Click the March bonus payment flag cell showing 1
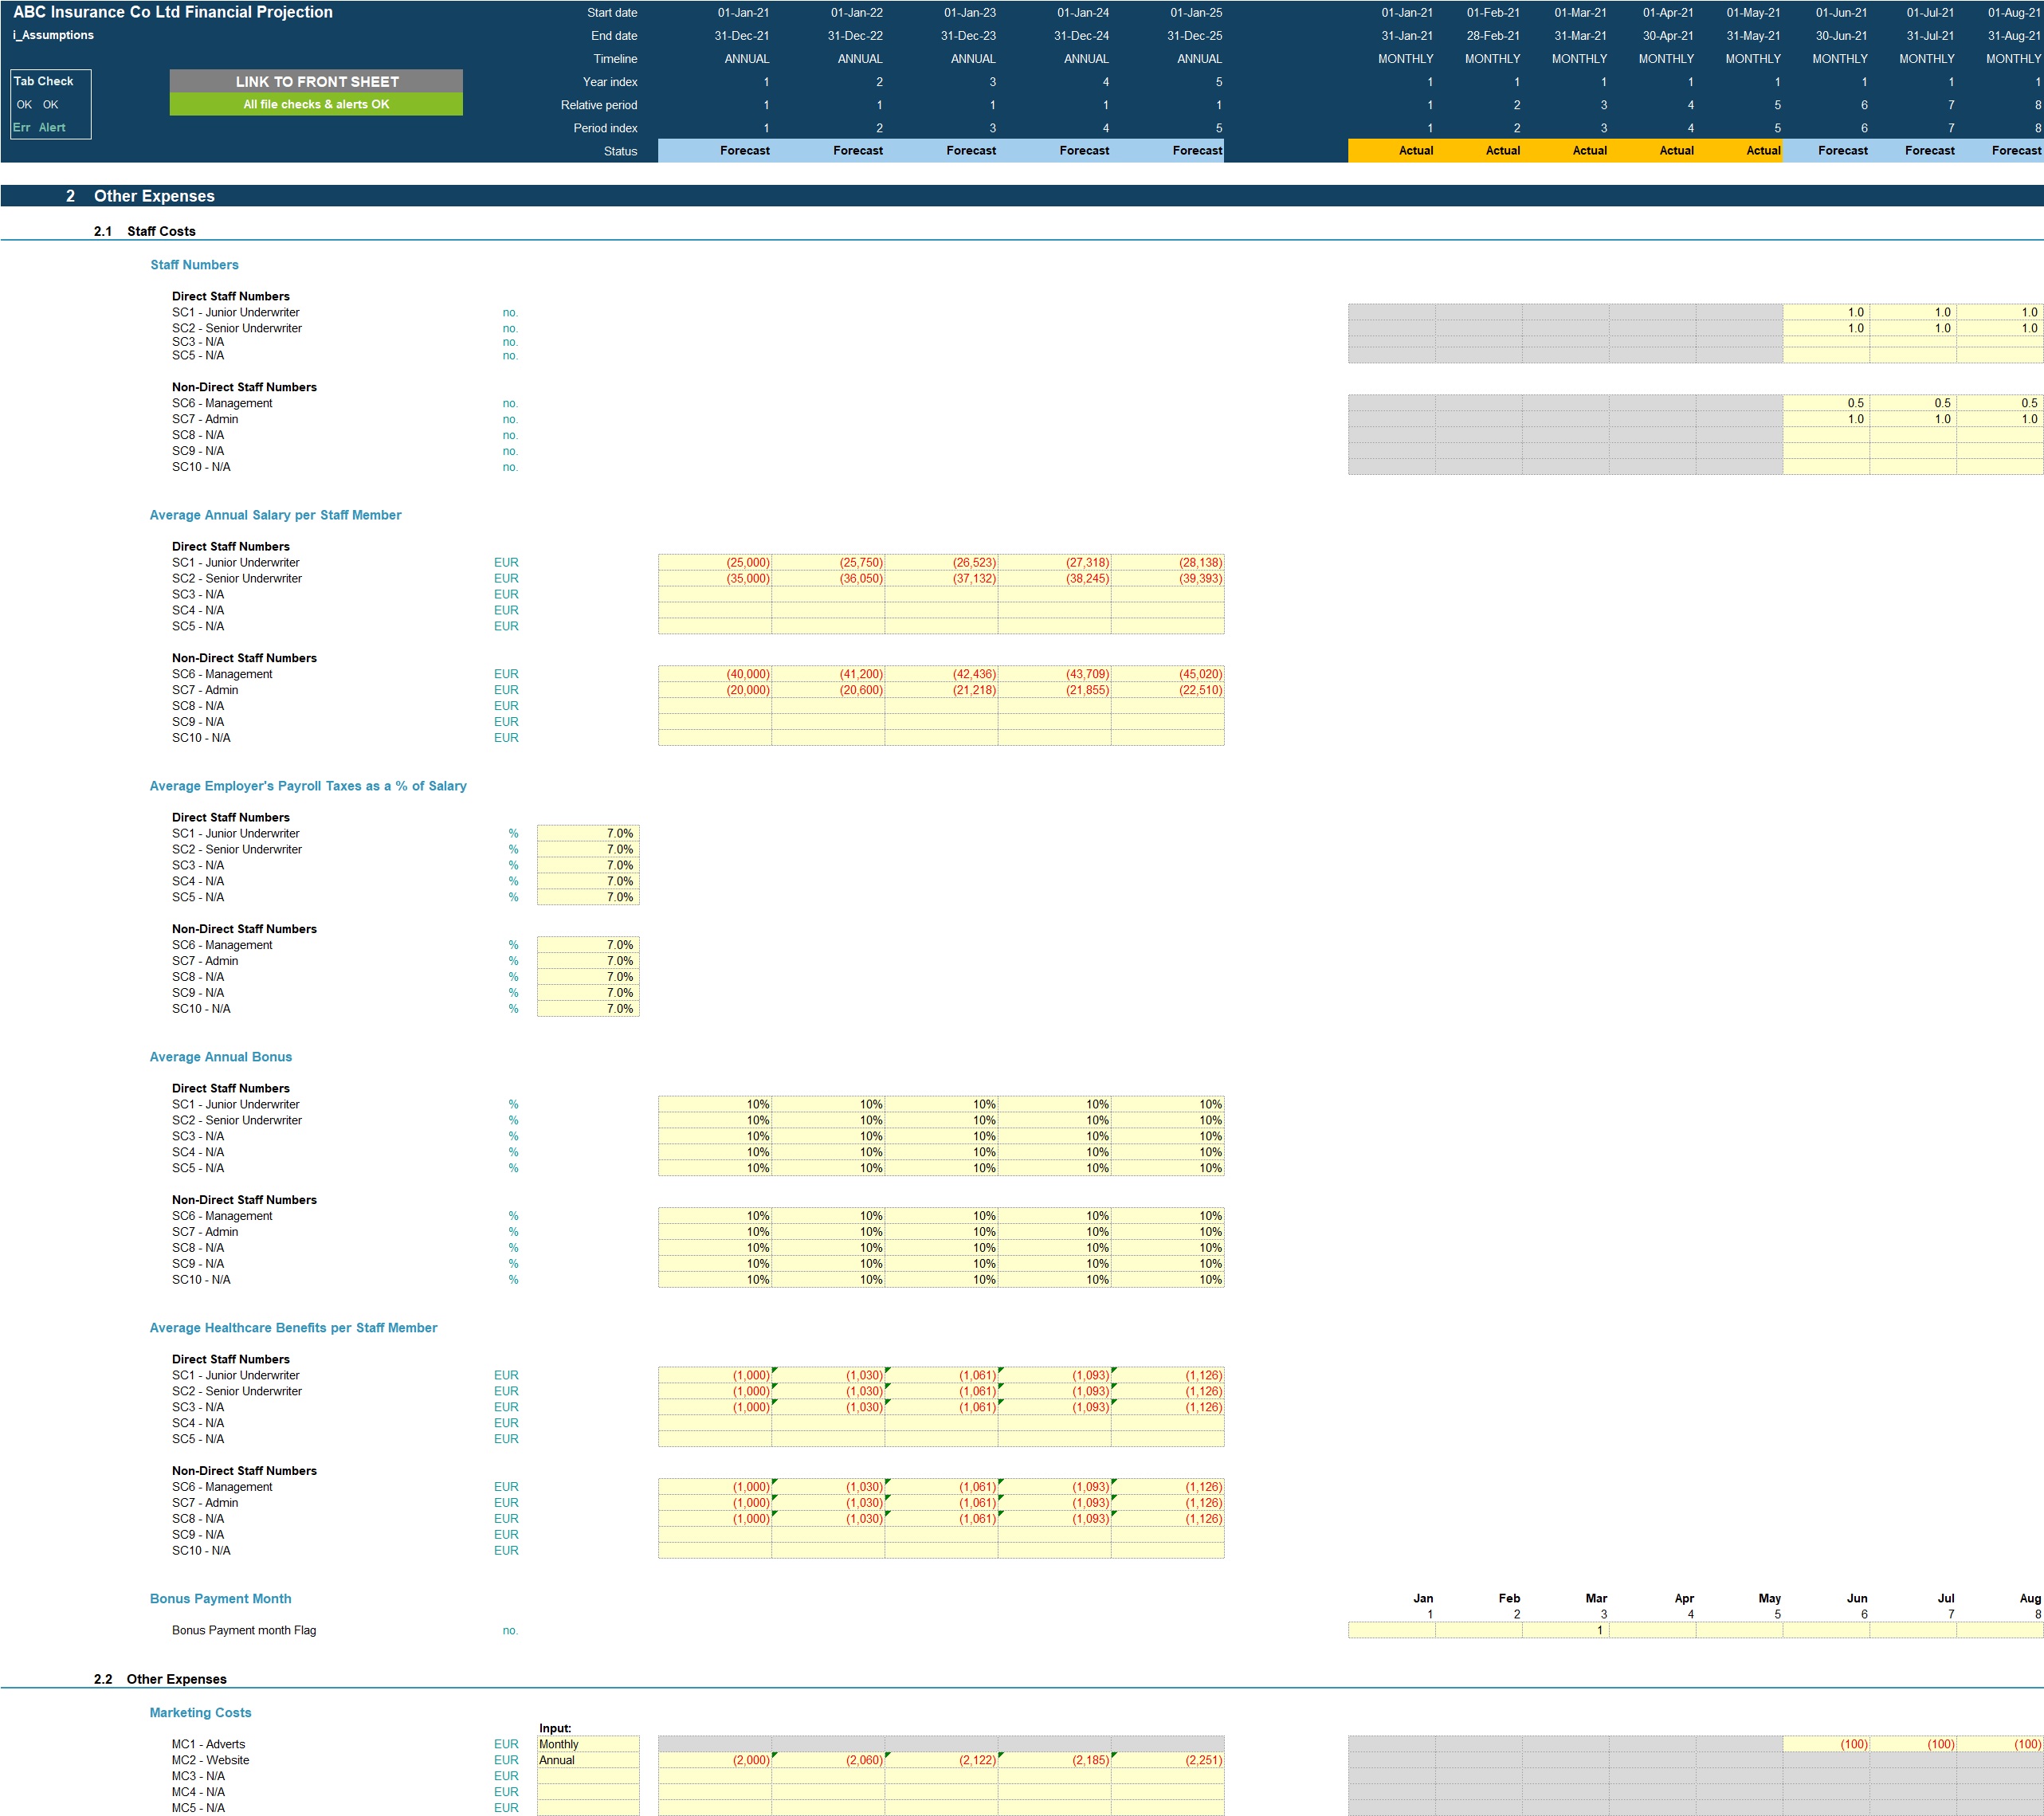 point(1565,1630)
